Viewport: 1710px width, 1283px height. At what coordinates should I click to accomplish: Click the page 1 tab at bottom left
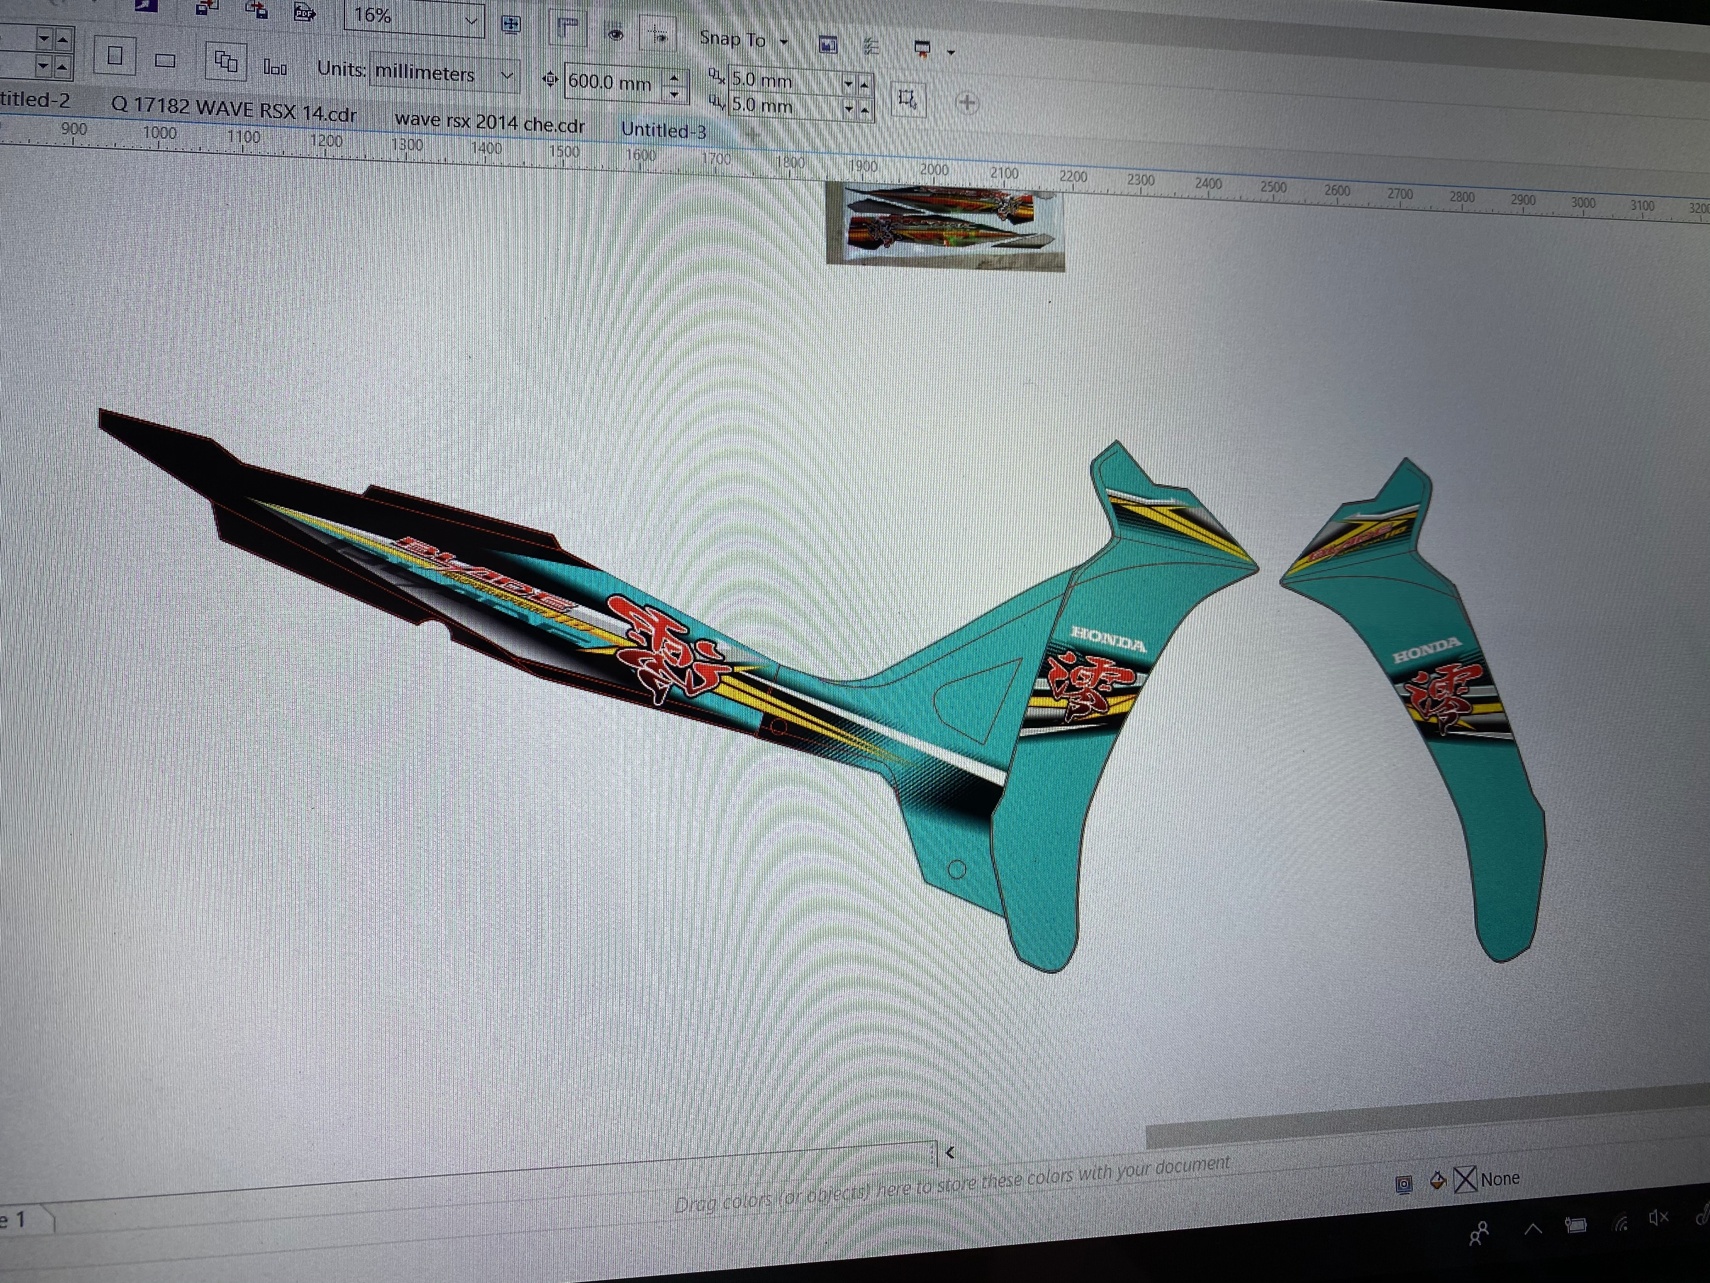pos(22,1221)
